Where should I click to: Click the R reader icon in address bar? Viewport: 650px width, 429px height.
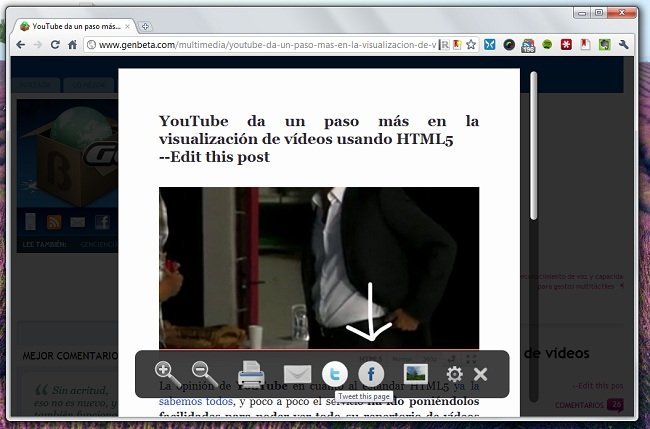click(444, 45)
